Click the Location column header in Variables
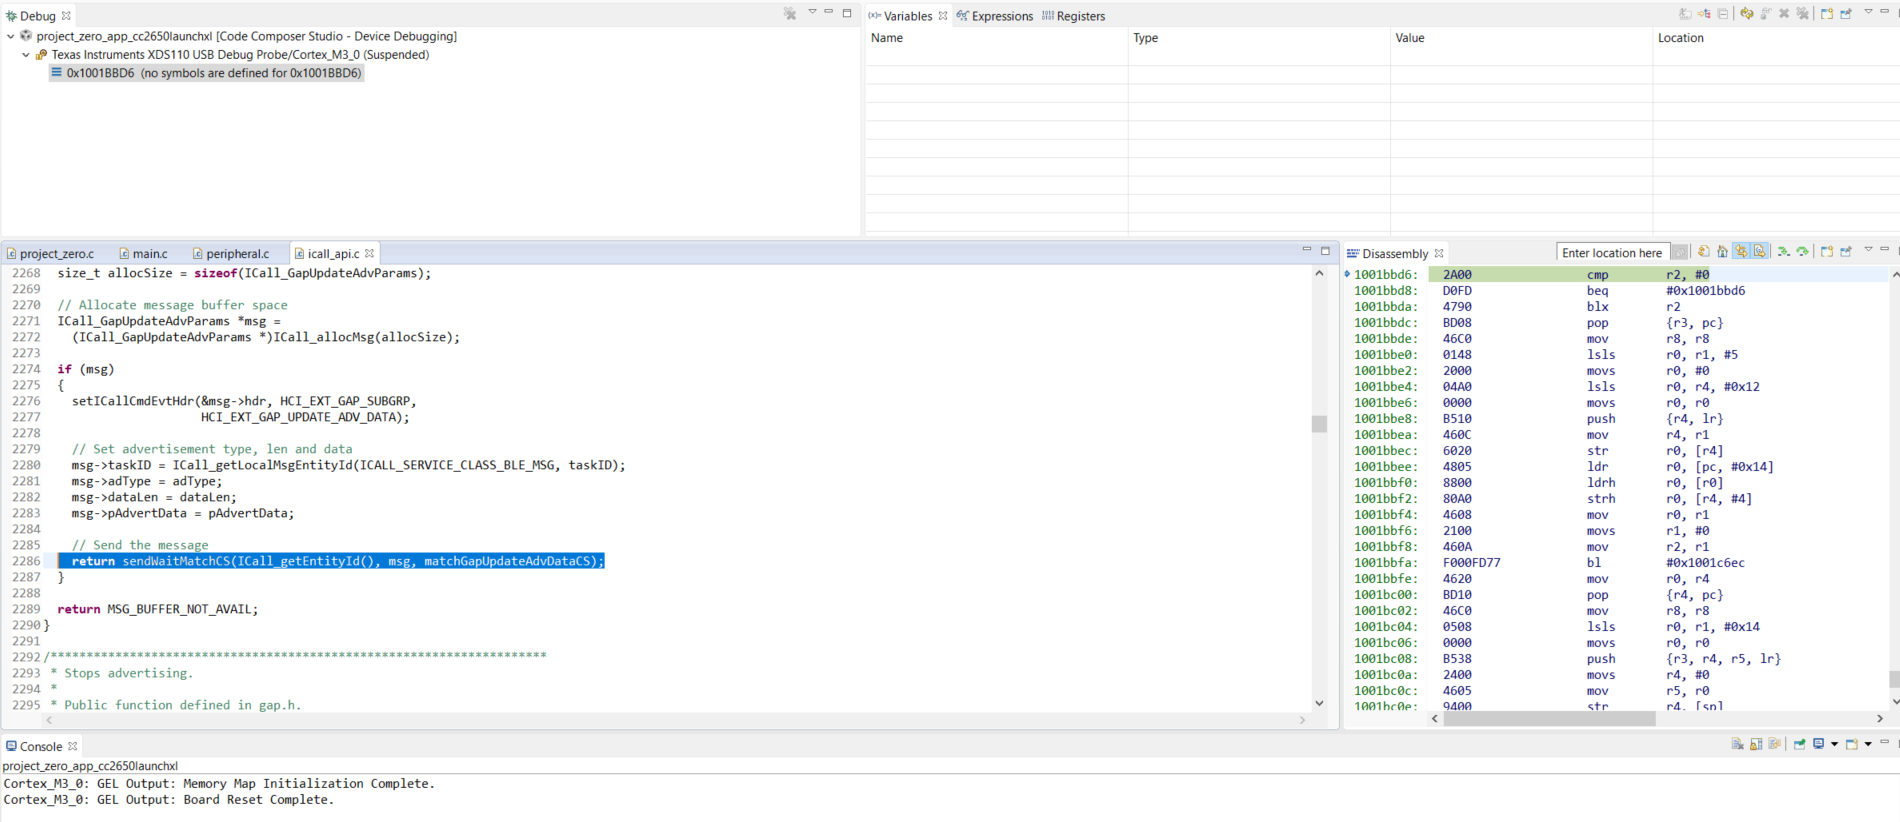 (x=1776, y=38)
